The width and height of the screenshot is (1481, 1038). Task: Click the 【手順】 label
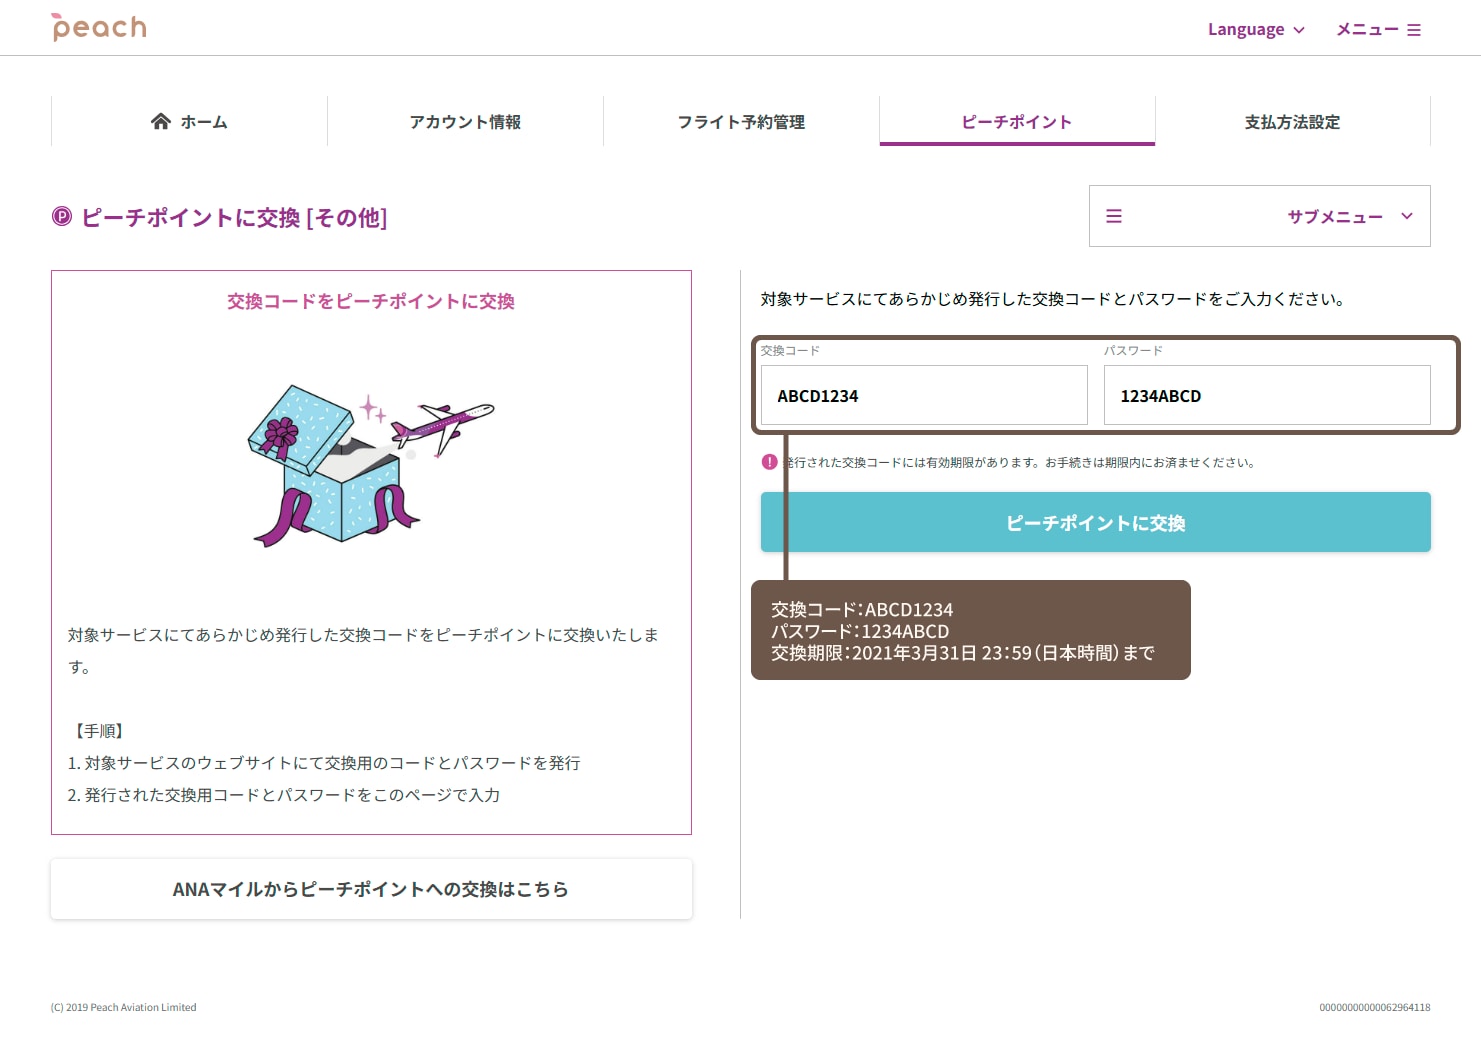point(100,731)
